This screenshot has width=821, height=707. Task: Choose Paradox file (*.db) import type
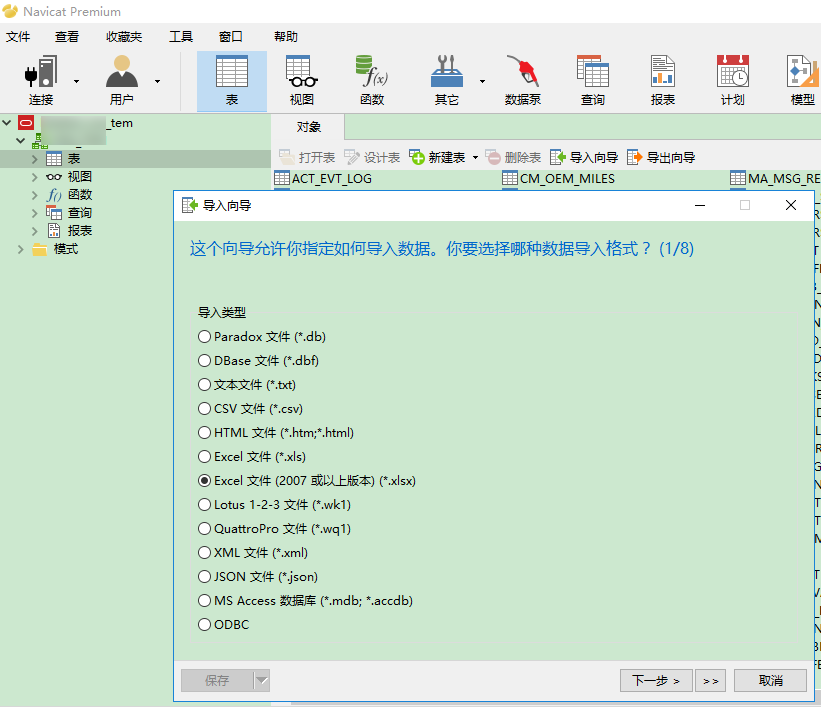point(262,337)
